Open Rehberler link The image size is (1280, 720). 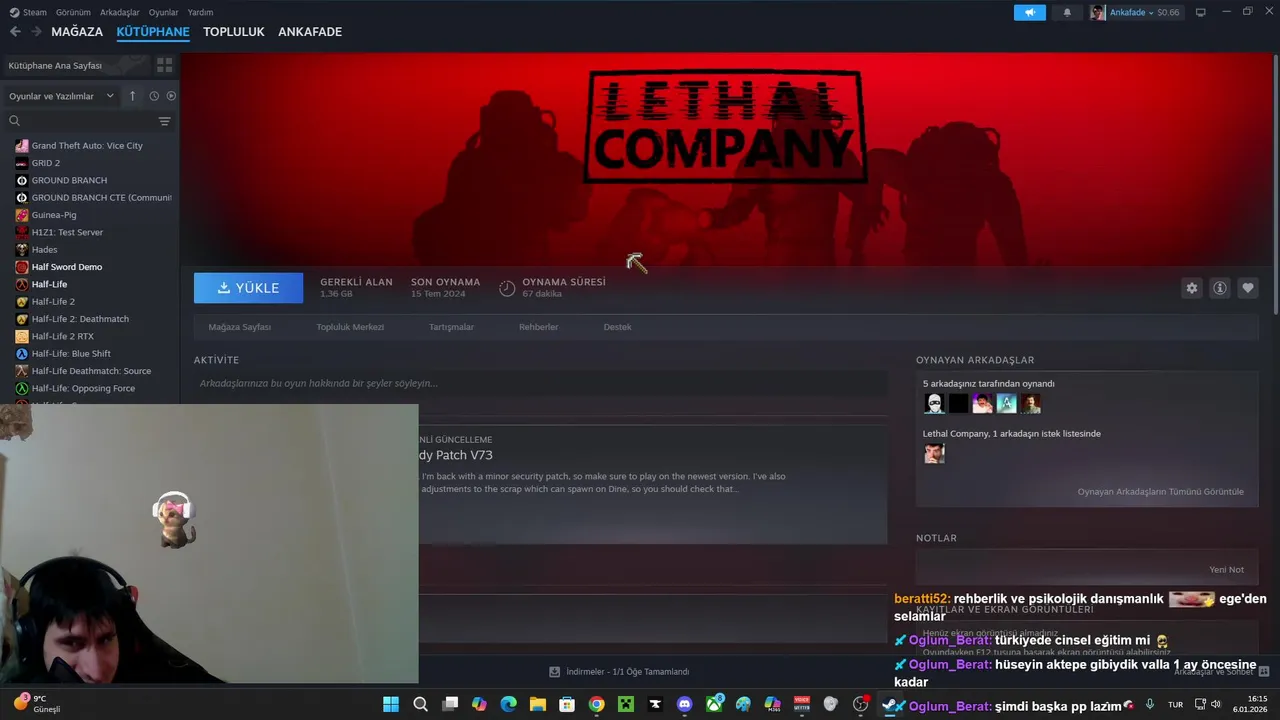click(x=538, y=327)
